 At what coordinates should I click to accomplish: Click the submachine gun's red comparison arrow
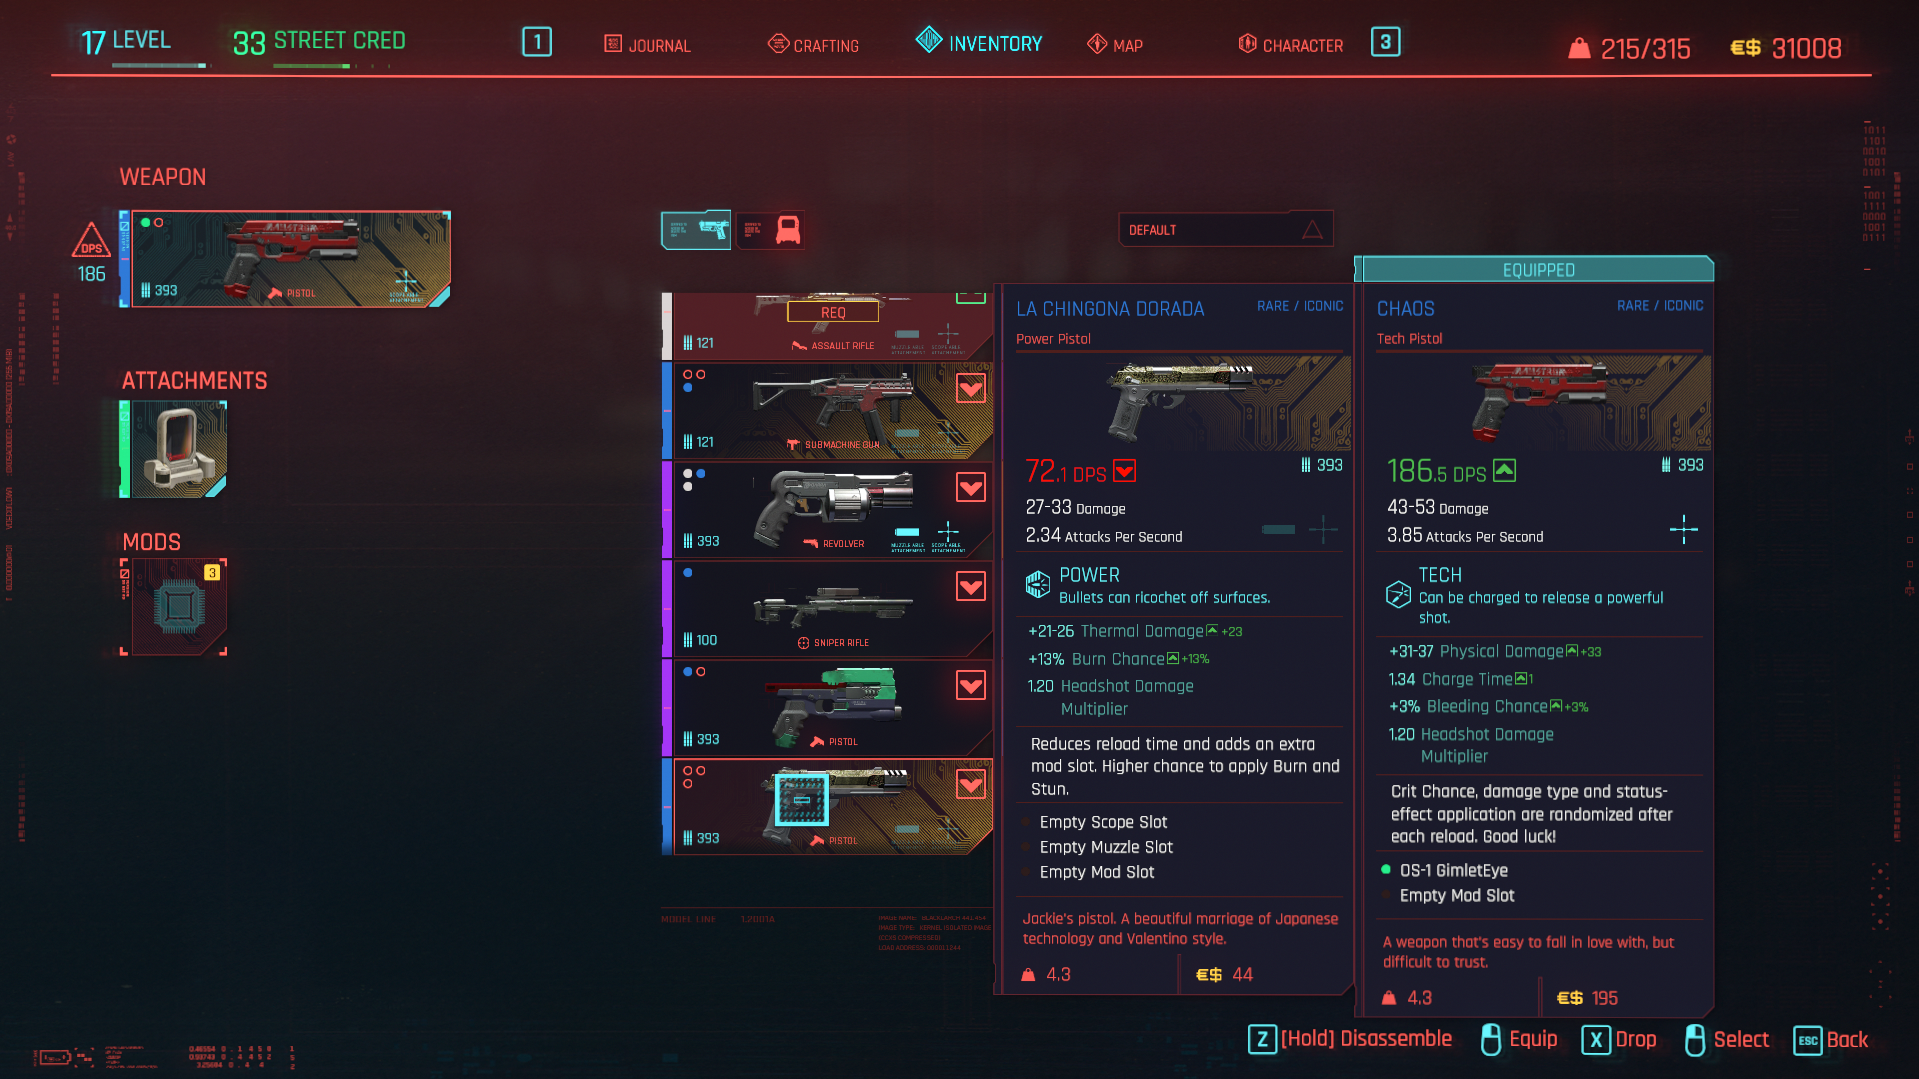click(970, 388)
